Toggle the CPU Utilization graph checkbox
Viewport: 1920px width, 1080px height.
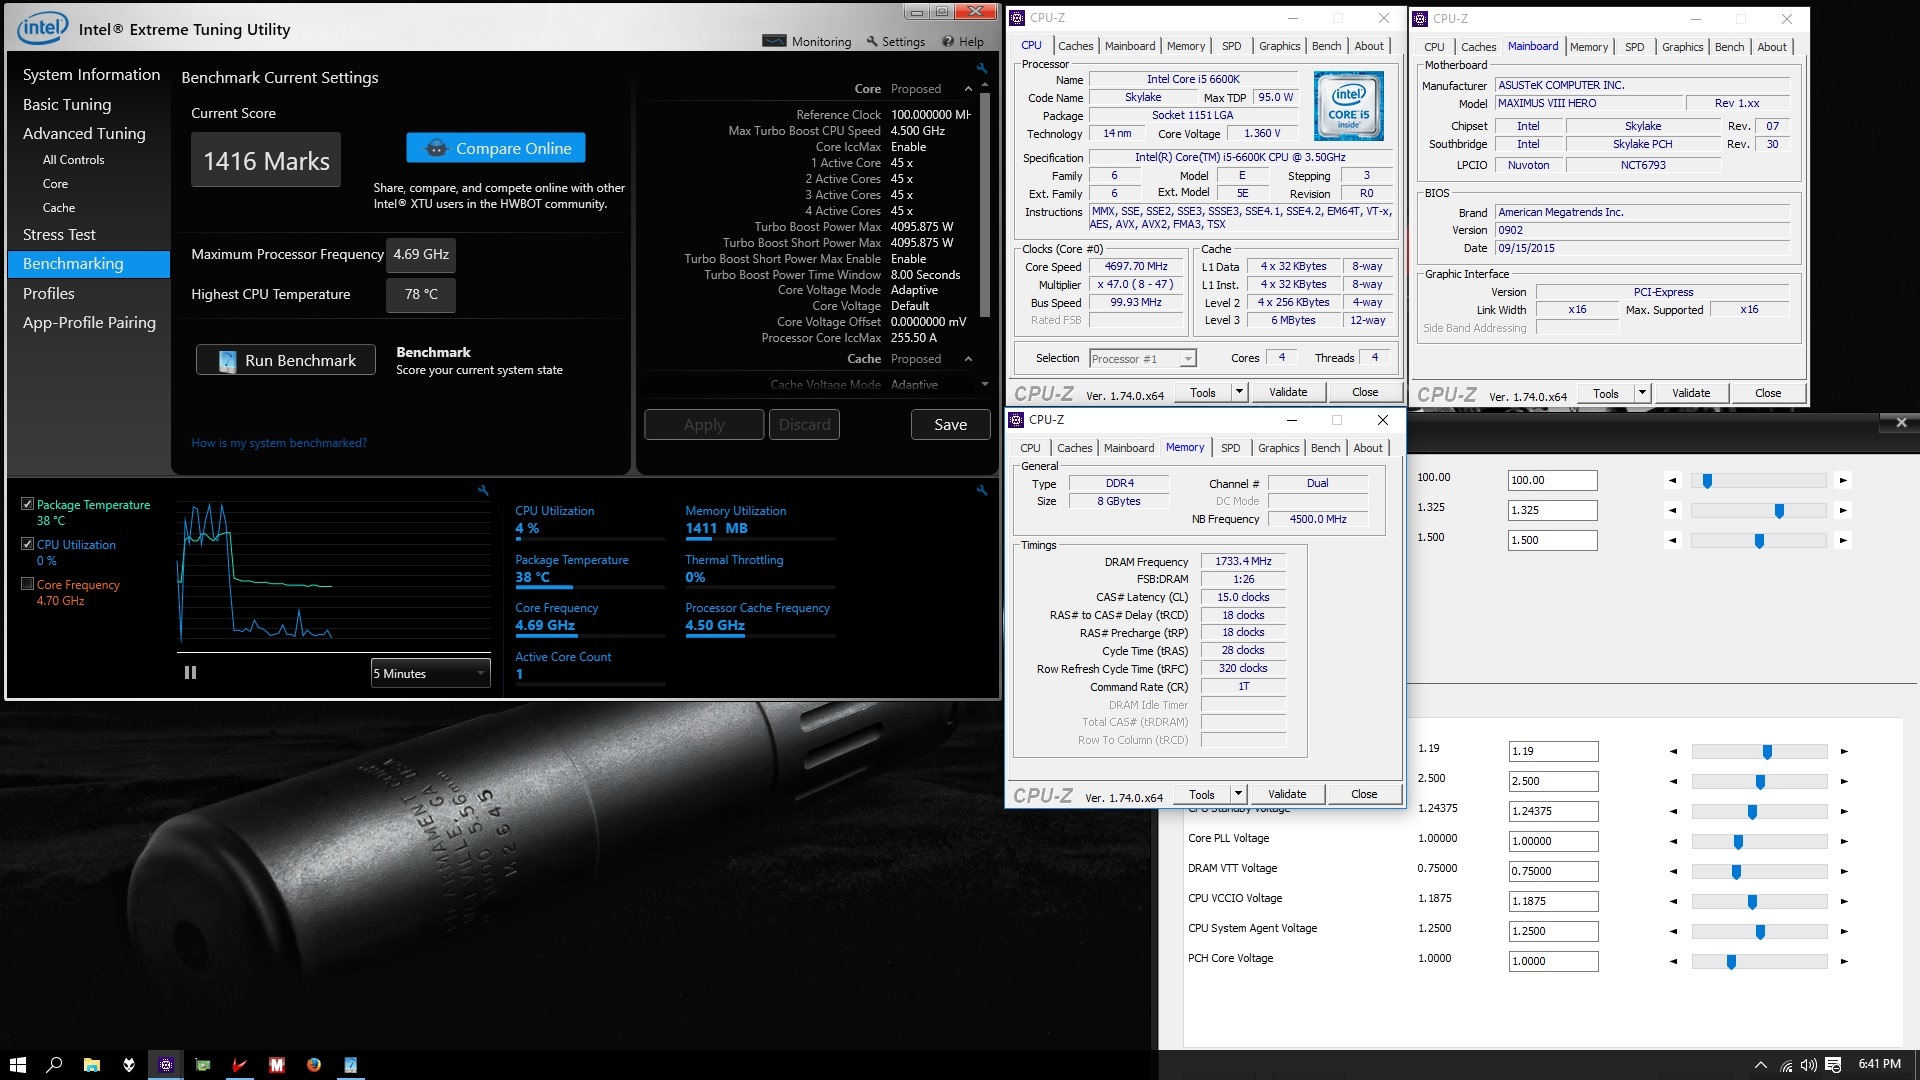[x=28, y=544]
